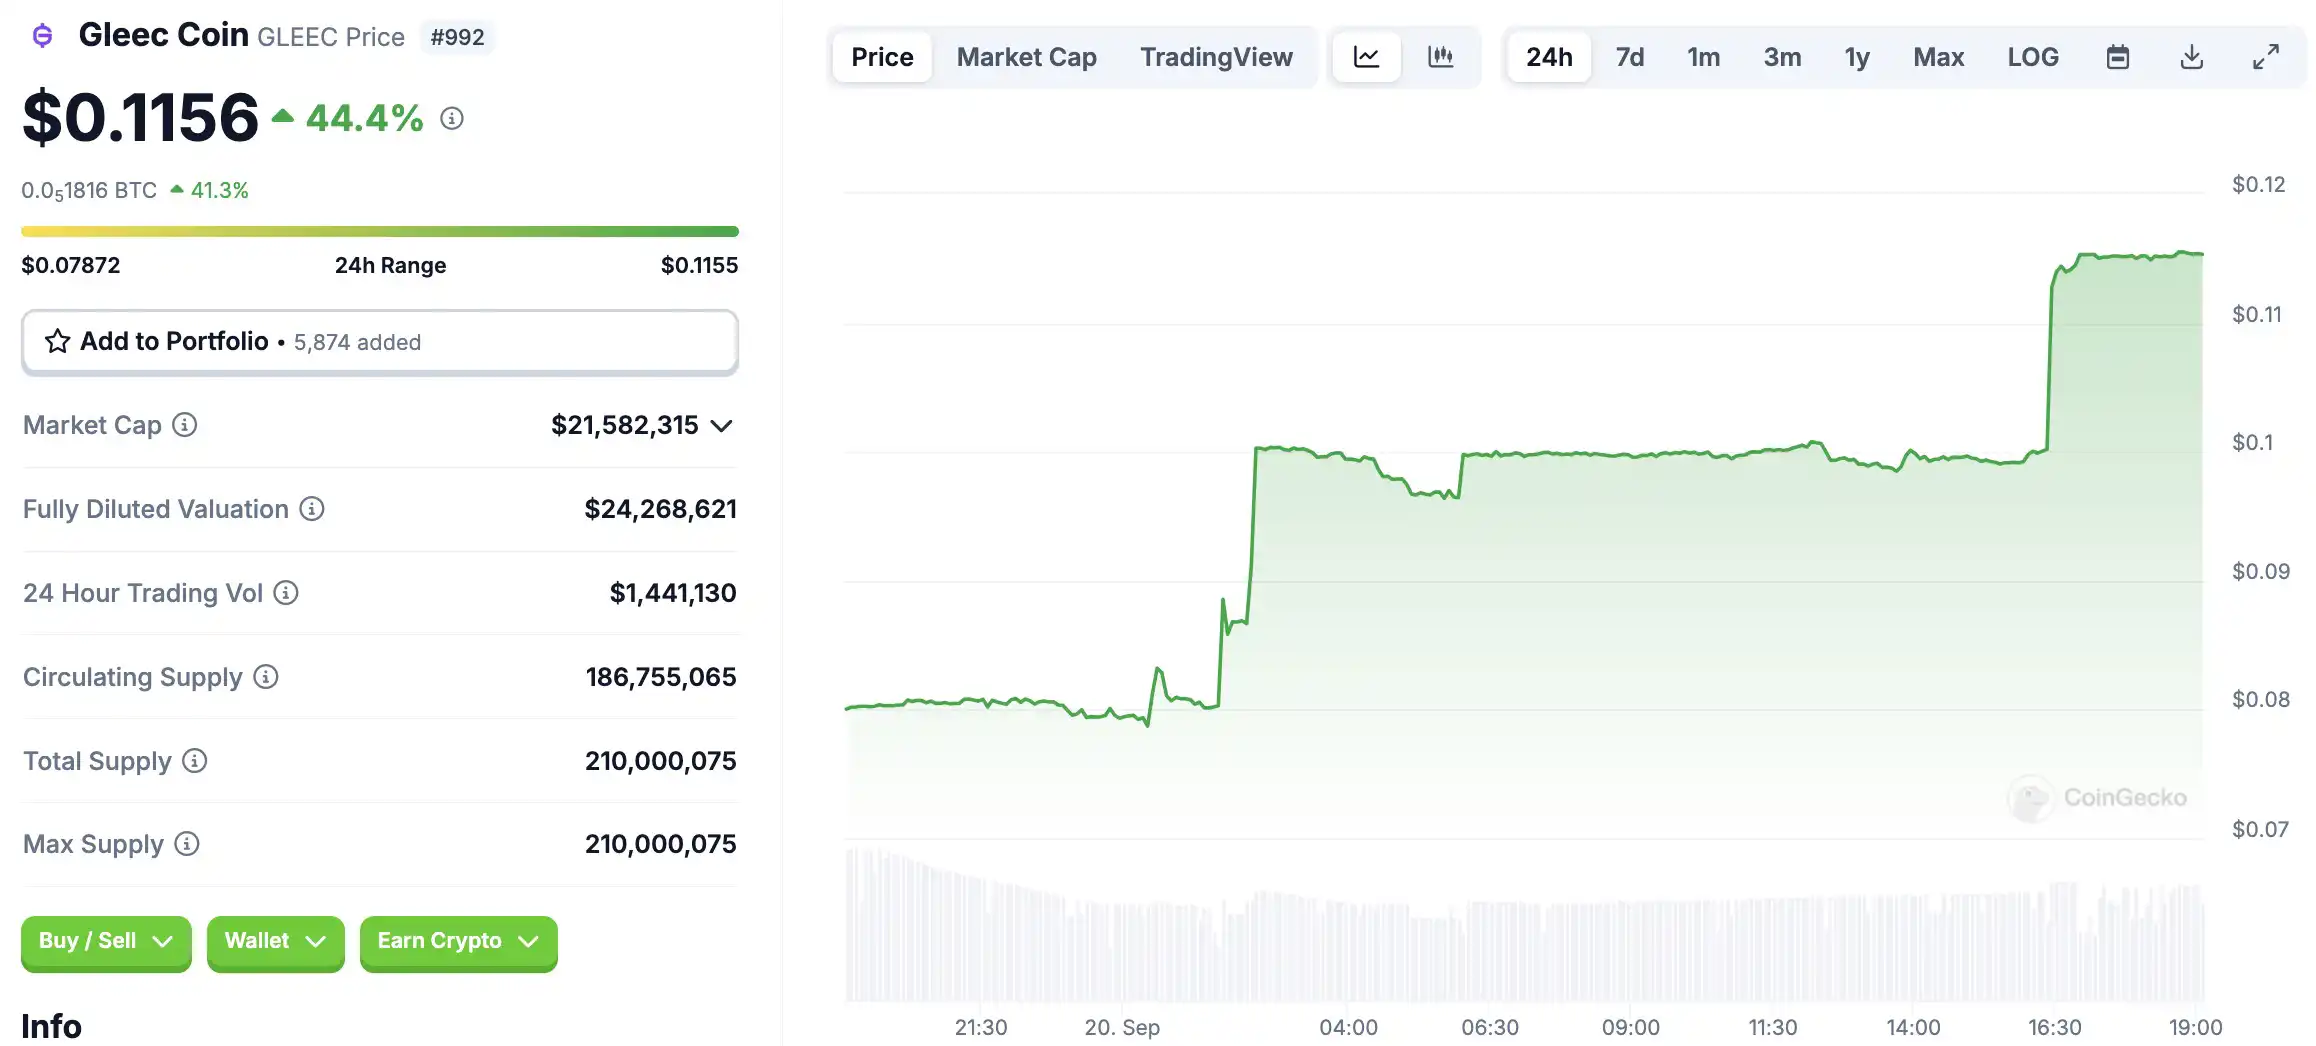
Task: Open the calendar date range picker
Action: 2117,57
